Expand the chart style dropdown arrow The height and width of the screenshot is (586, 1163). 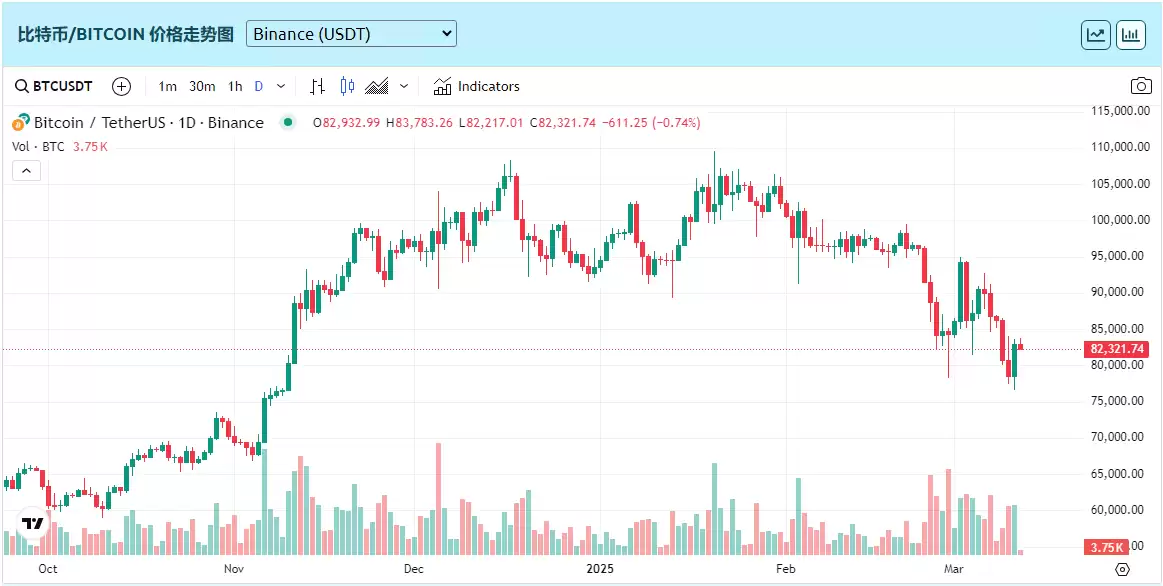tap(404, 86)
